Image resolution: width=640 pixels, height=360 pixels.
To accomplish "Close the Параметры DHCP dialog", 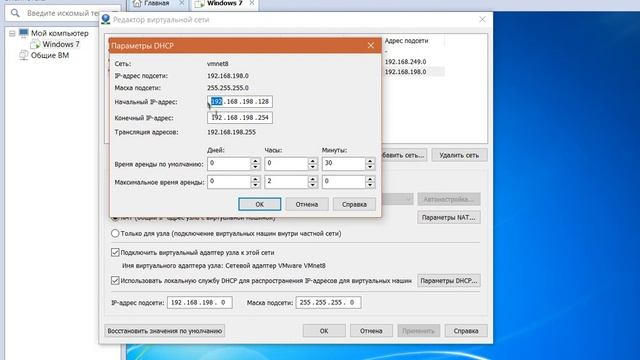I will click(x=371, y=45).
